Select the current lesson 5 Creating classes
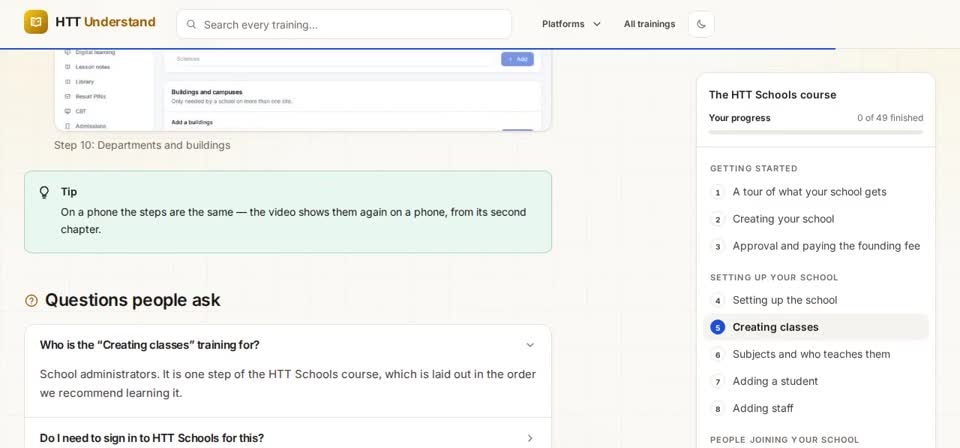The image size is (960, 448). 816,327
